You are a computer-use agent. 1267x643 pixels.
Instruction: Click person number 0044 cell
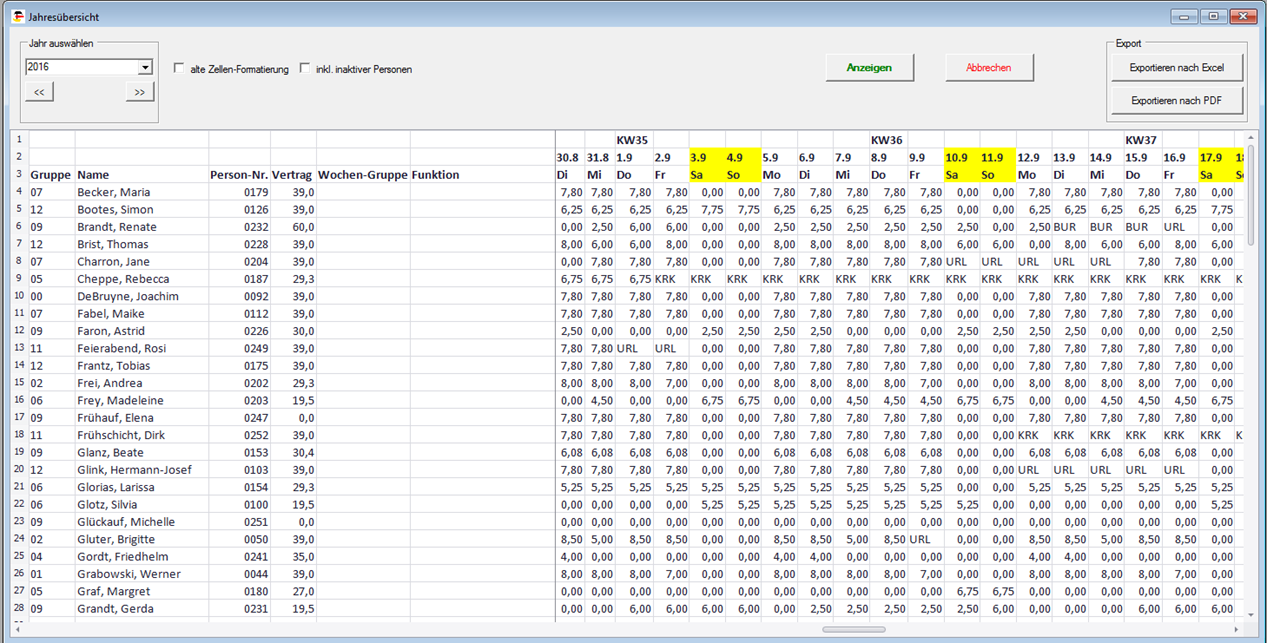coord(239,574)
